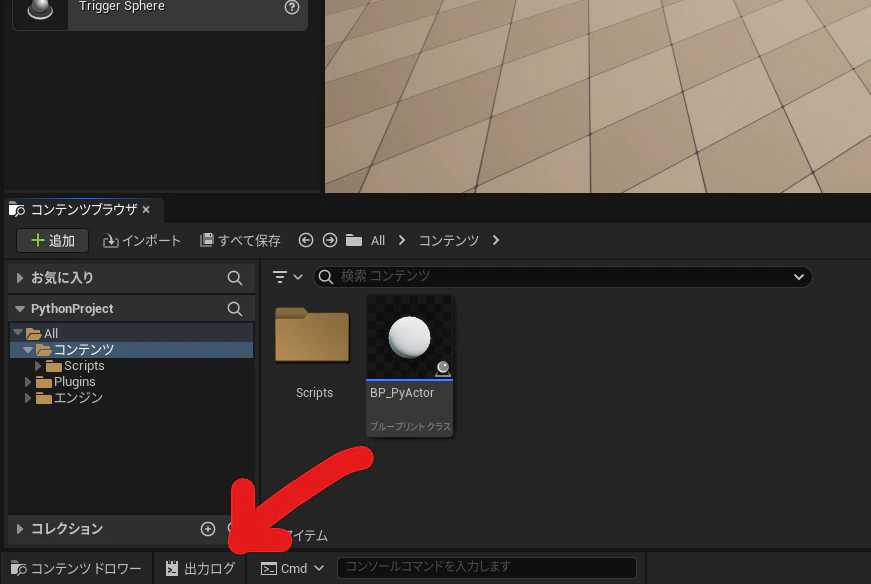This screenshot has width=871, height=584.
Task: Select the コンテンツ breadcrumb
Action: tap(448, 241)
